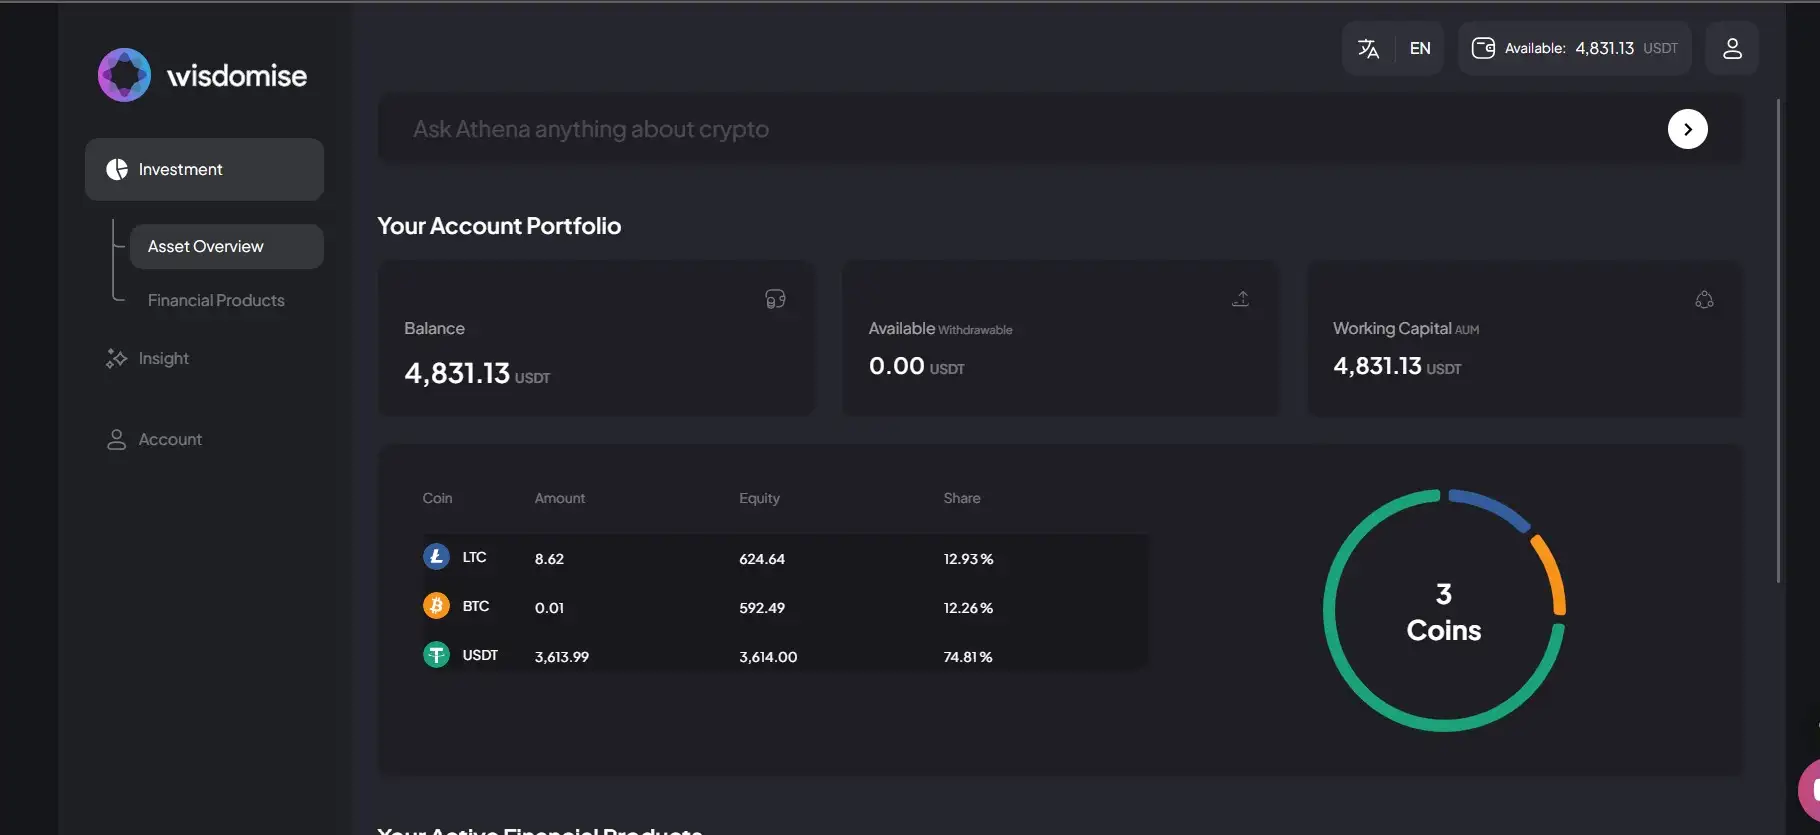Viewport: 1820px width, 835px height.
Task: Click the page vertical scrollbar
Action: coord(1778,340)
